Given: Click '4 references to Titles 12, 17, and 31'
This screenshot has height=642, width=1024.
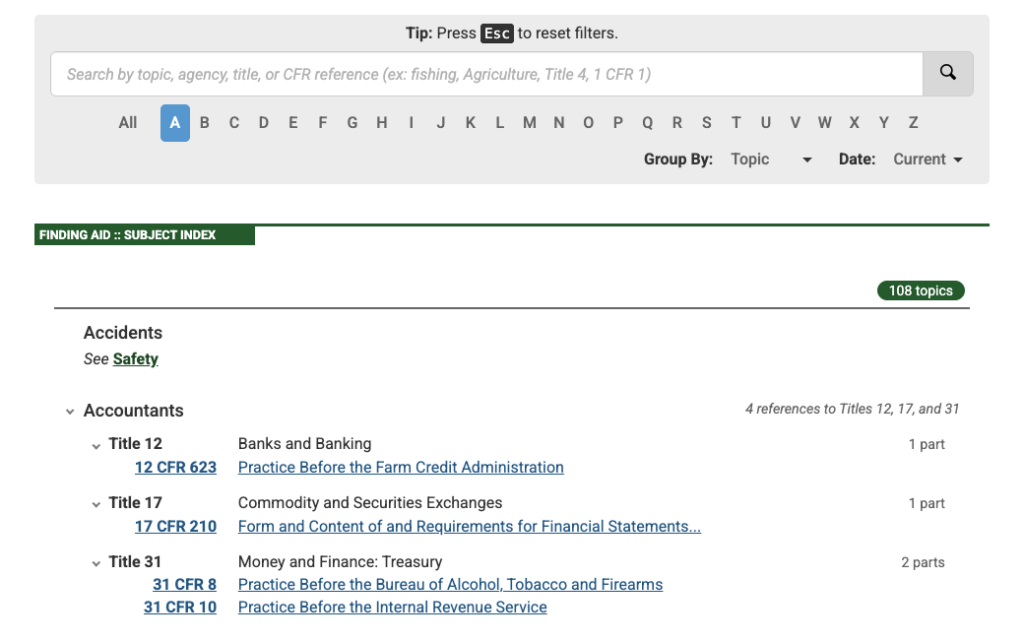Looking at the screenshot, I should 852,409.
